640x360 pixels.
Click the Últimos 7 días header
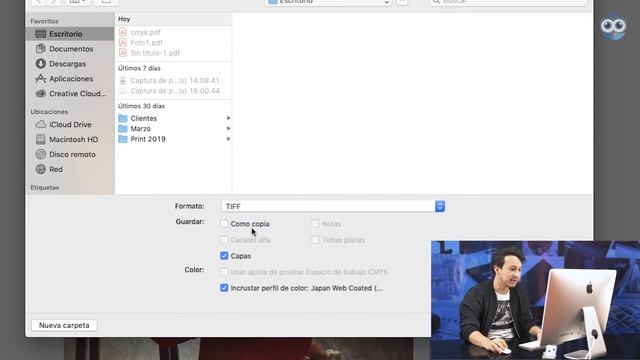tap(139, 68)
